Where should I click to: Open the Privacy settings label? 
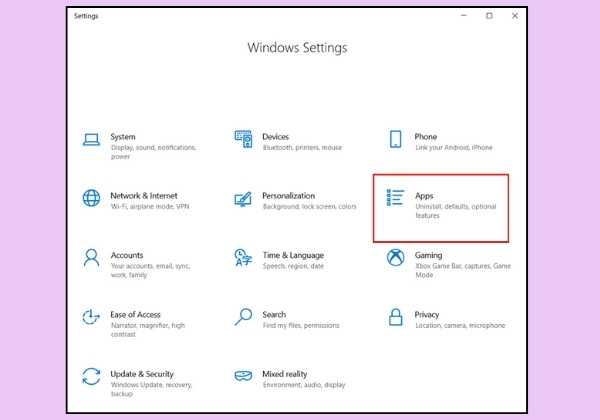tap(427, 315)
